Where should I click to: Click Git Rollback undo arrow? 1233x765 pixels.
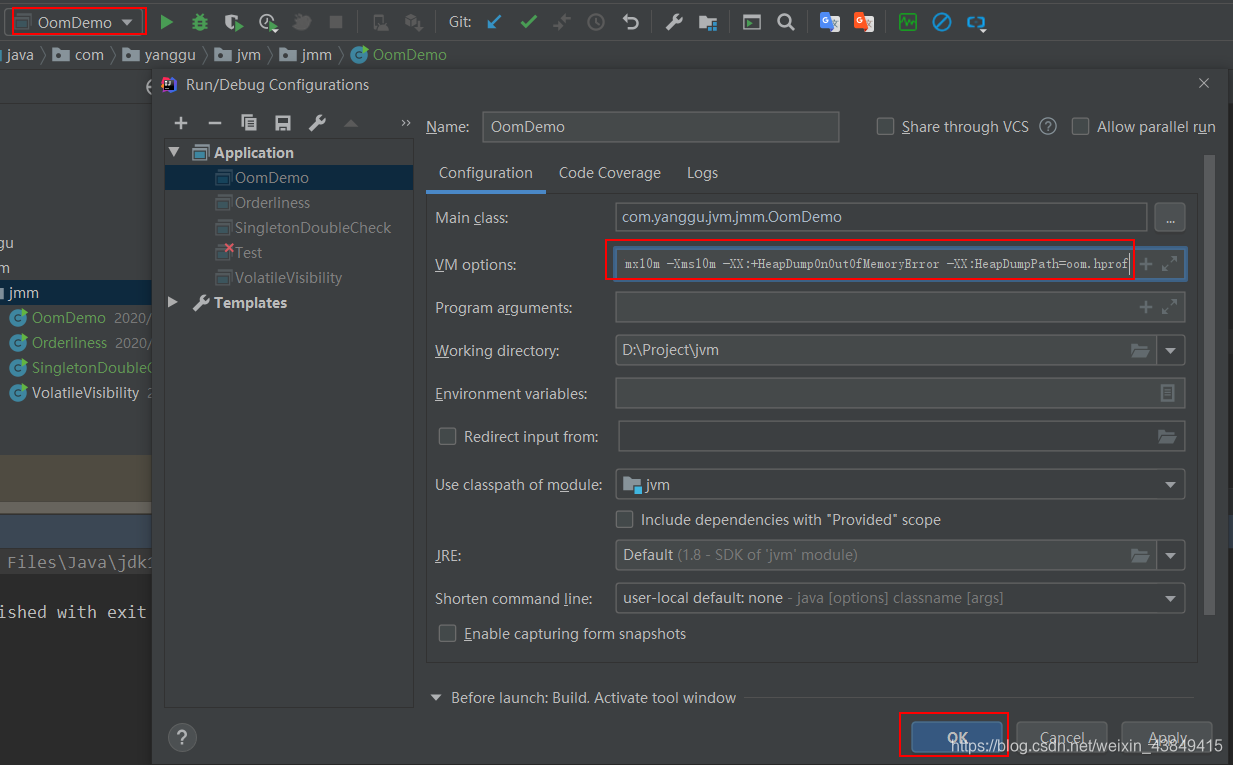coord(630,22)
